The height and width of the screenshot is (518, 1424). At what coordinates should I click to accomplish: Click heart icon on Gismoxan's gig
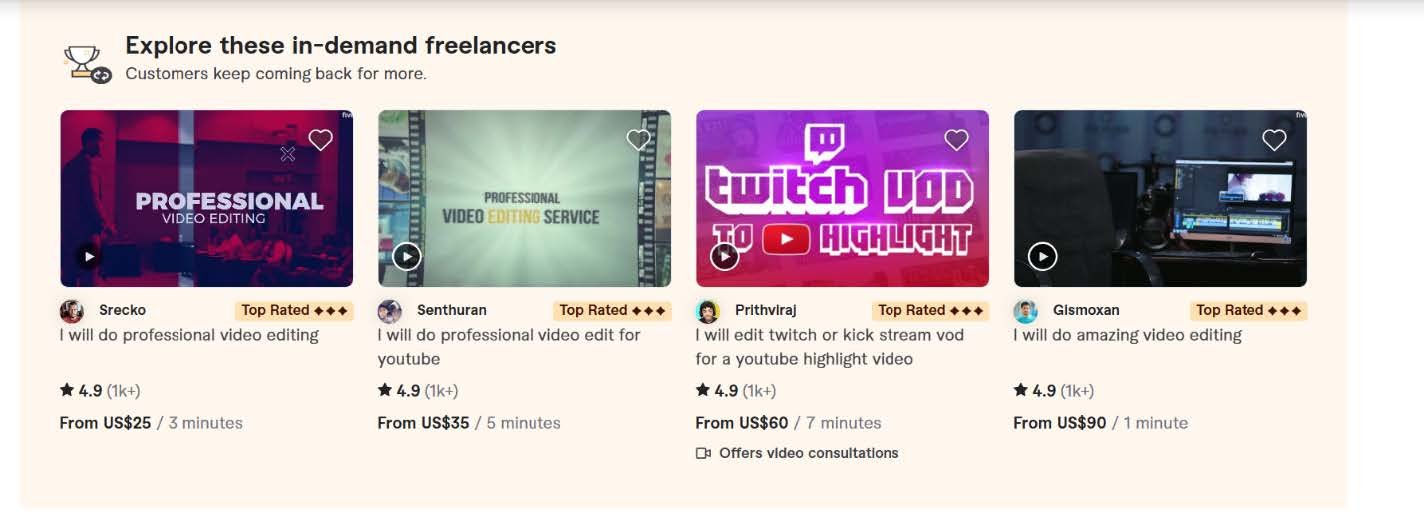click(x=1274, y=140)
